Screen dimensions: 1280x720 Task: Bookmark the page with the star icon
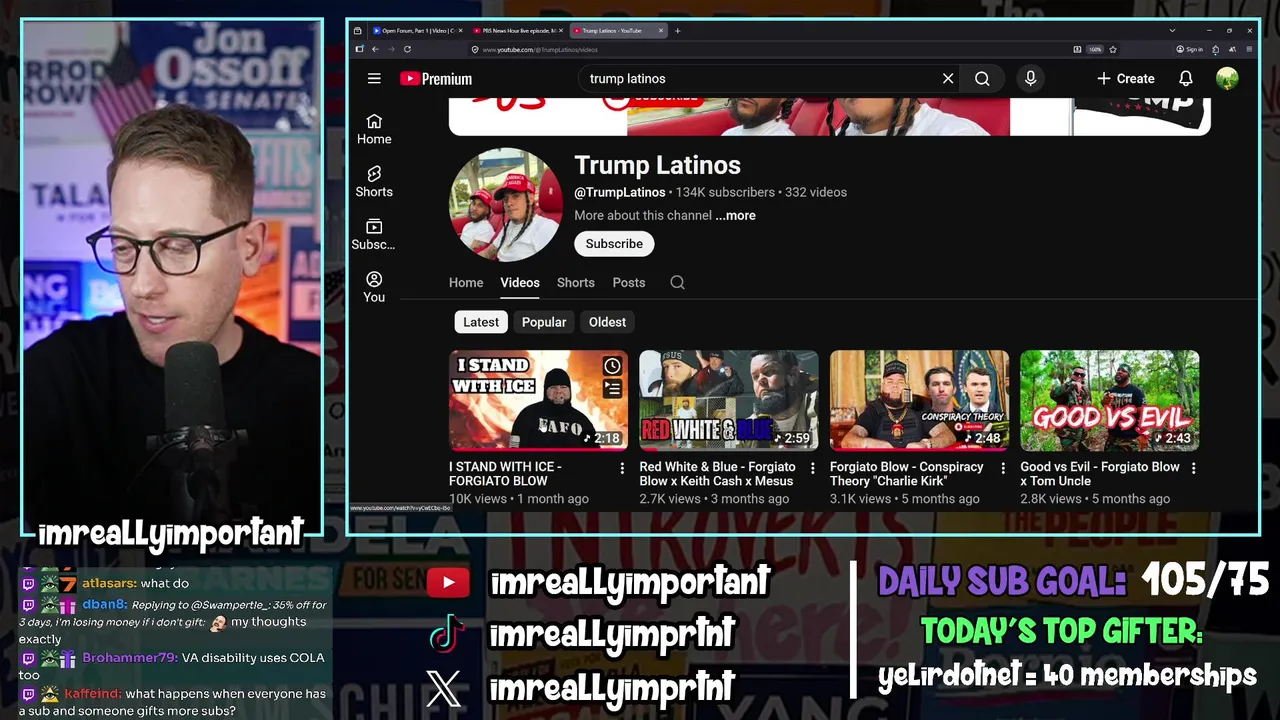tap(1113, 49)
